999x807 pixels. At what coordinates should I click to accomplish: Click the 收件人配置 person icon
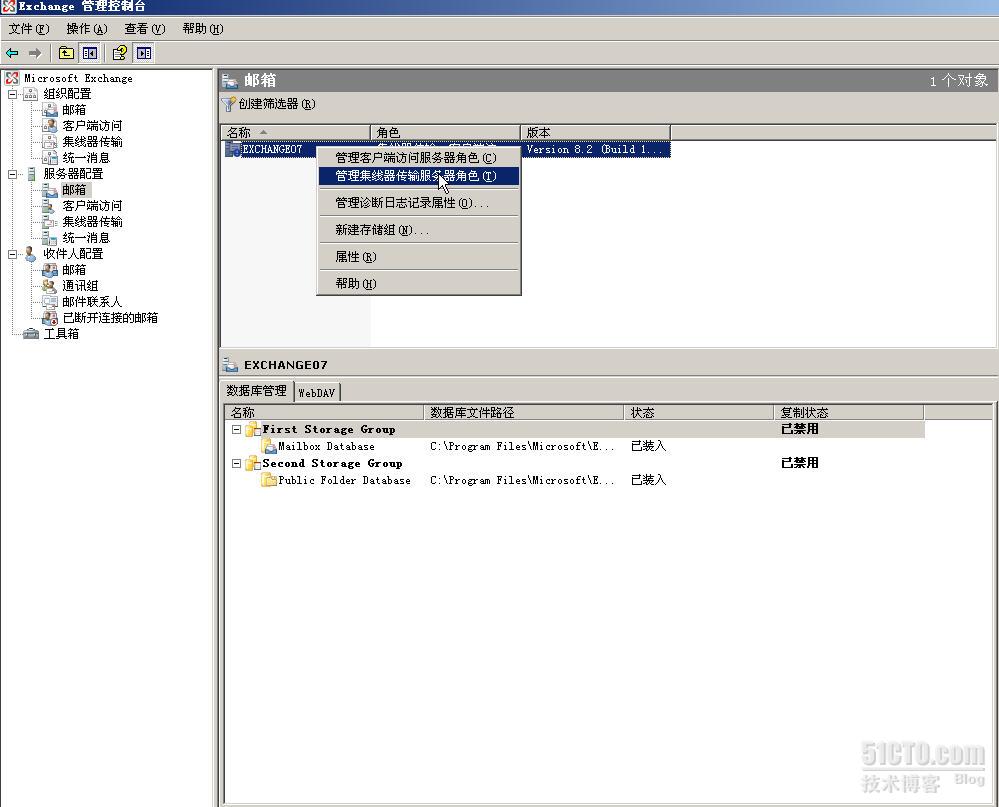click(31, 254)
